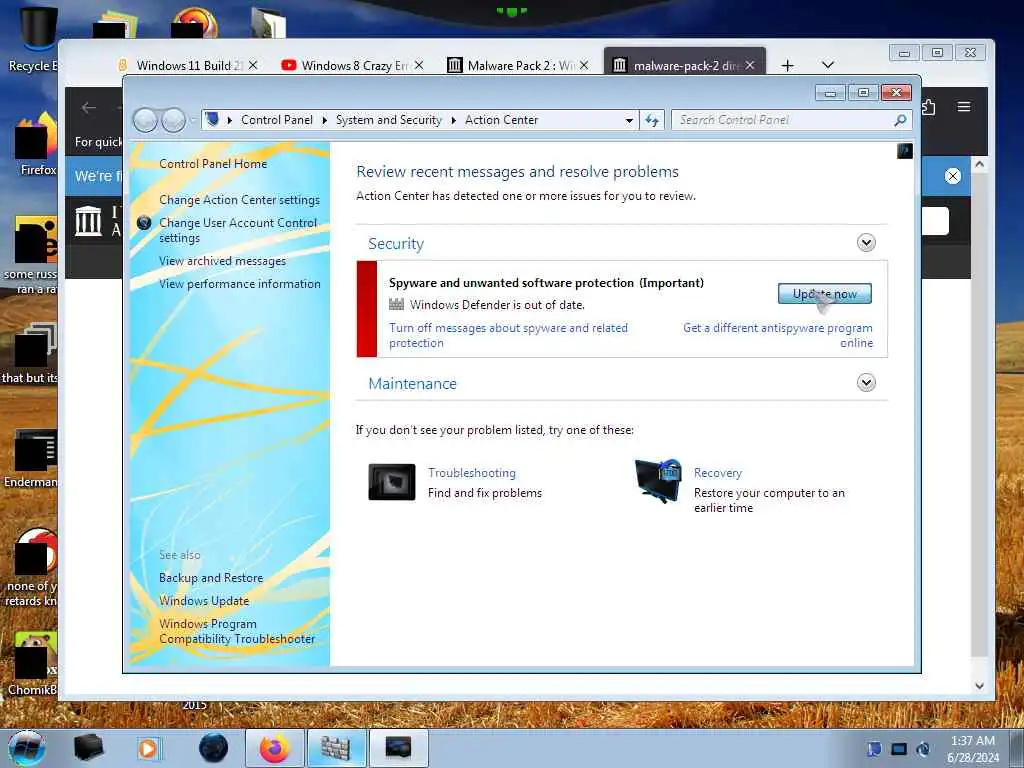The image size is (1024, 768).
Task: Click the Firefox scrollbar down arrow
Action: (979, 686)
